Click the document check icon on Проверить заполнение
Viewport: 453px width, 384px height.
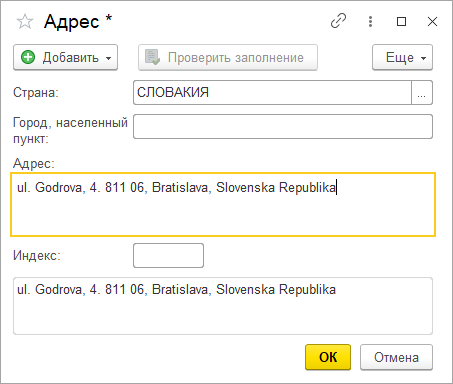click(153, 57)
